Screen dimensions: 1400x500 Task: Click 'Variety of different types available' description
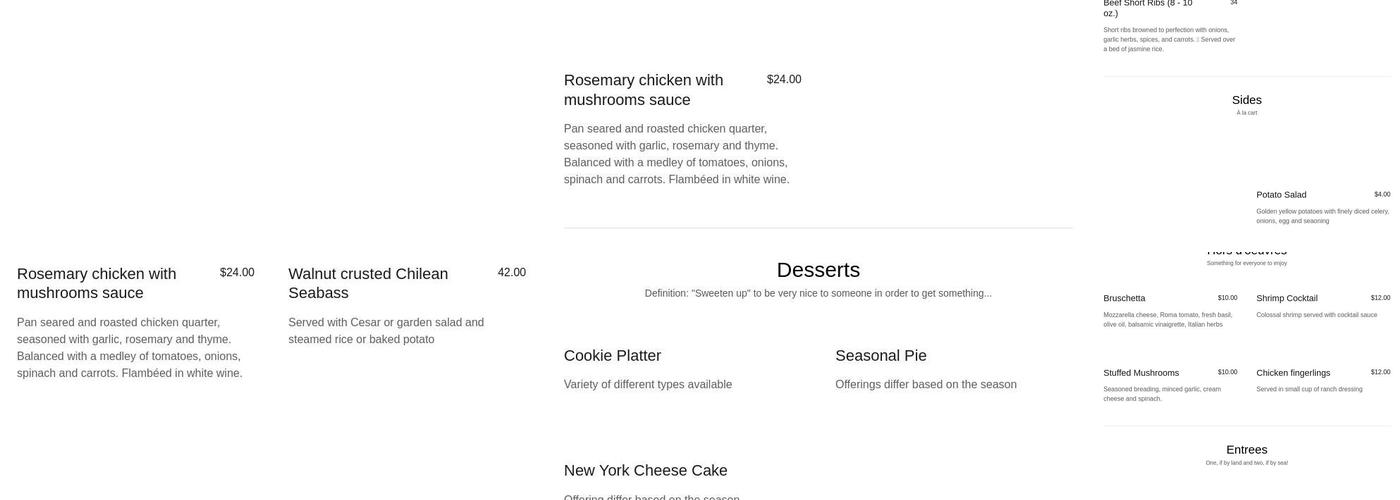pyautogui.click(x=648, y=385)
